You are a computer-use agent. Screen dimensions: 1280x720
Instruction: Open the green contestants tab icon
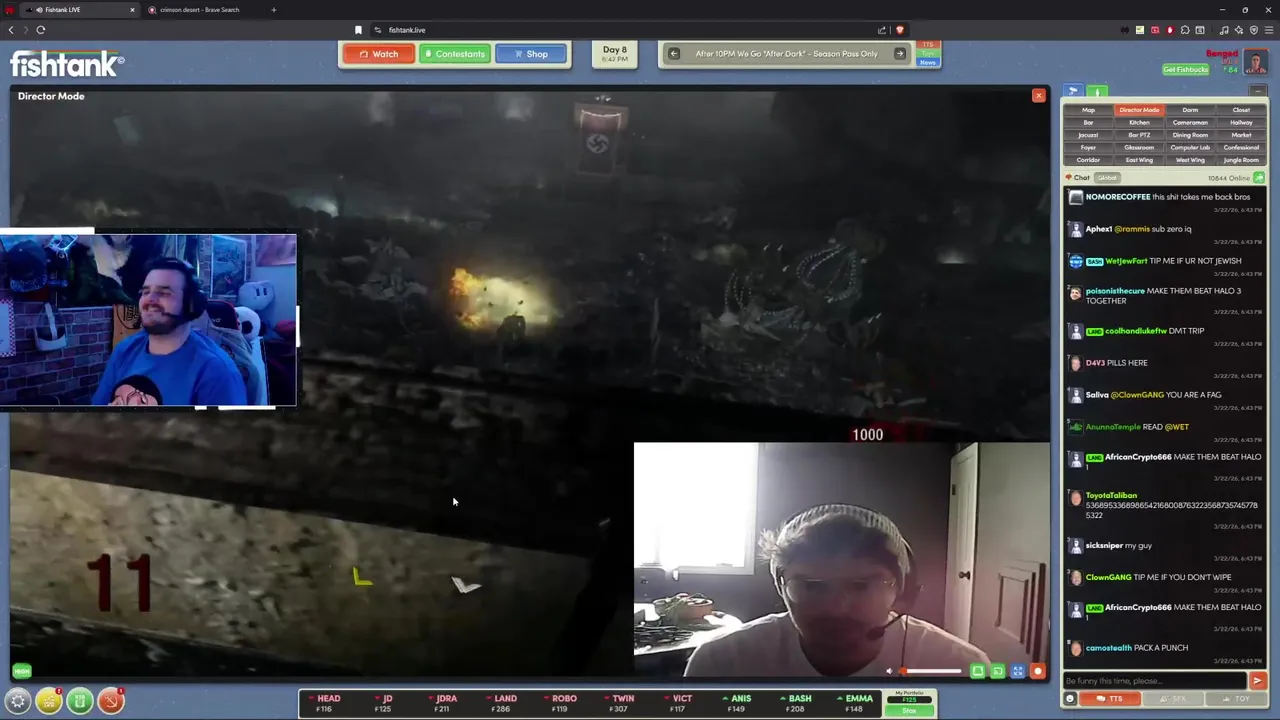tap(1096, 91)
